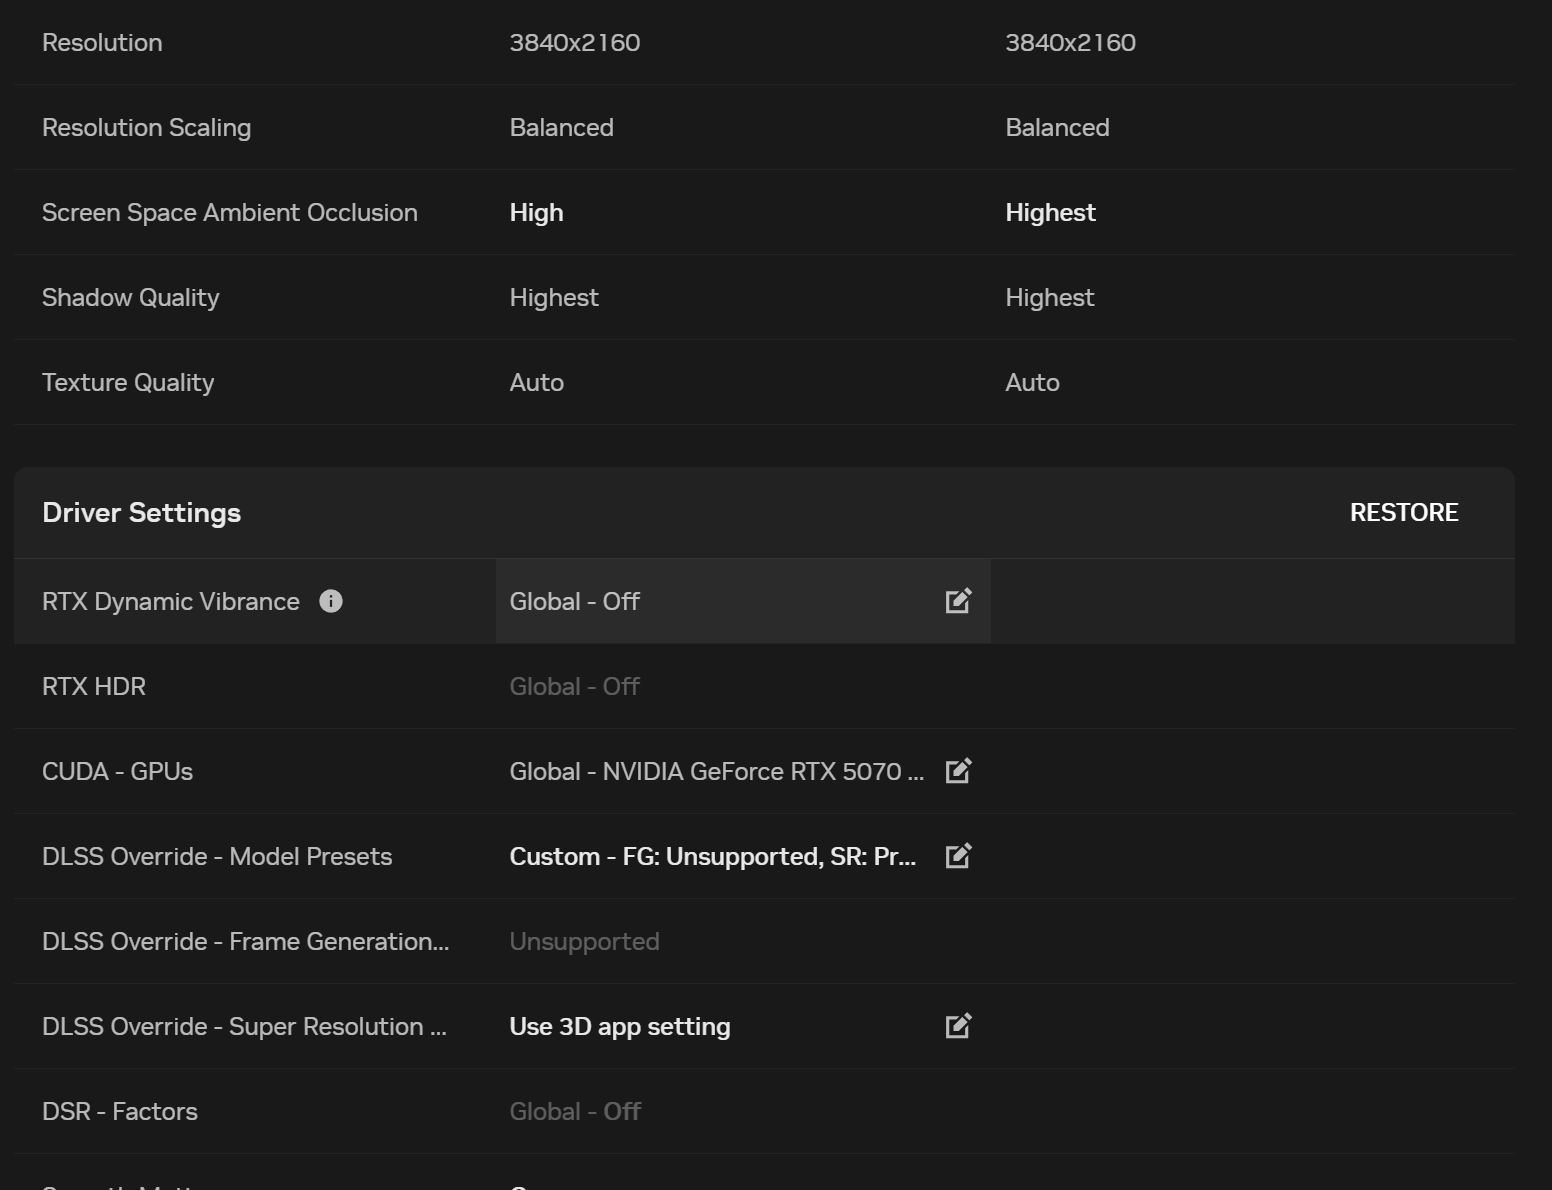Click the DSR - Factors setting label
1552x1190 pixels.
(120, 1112)
